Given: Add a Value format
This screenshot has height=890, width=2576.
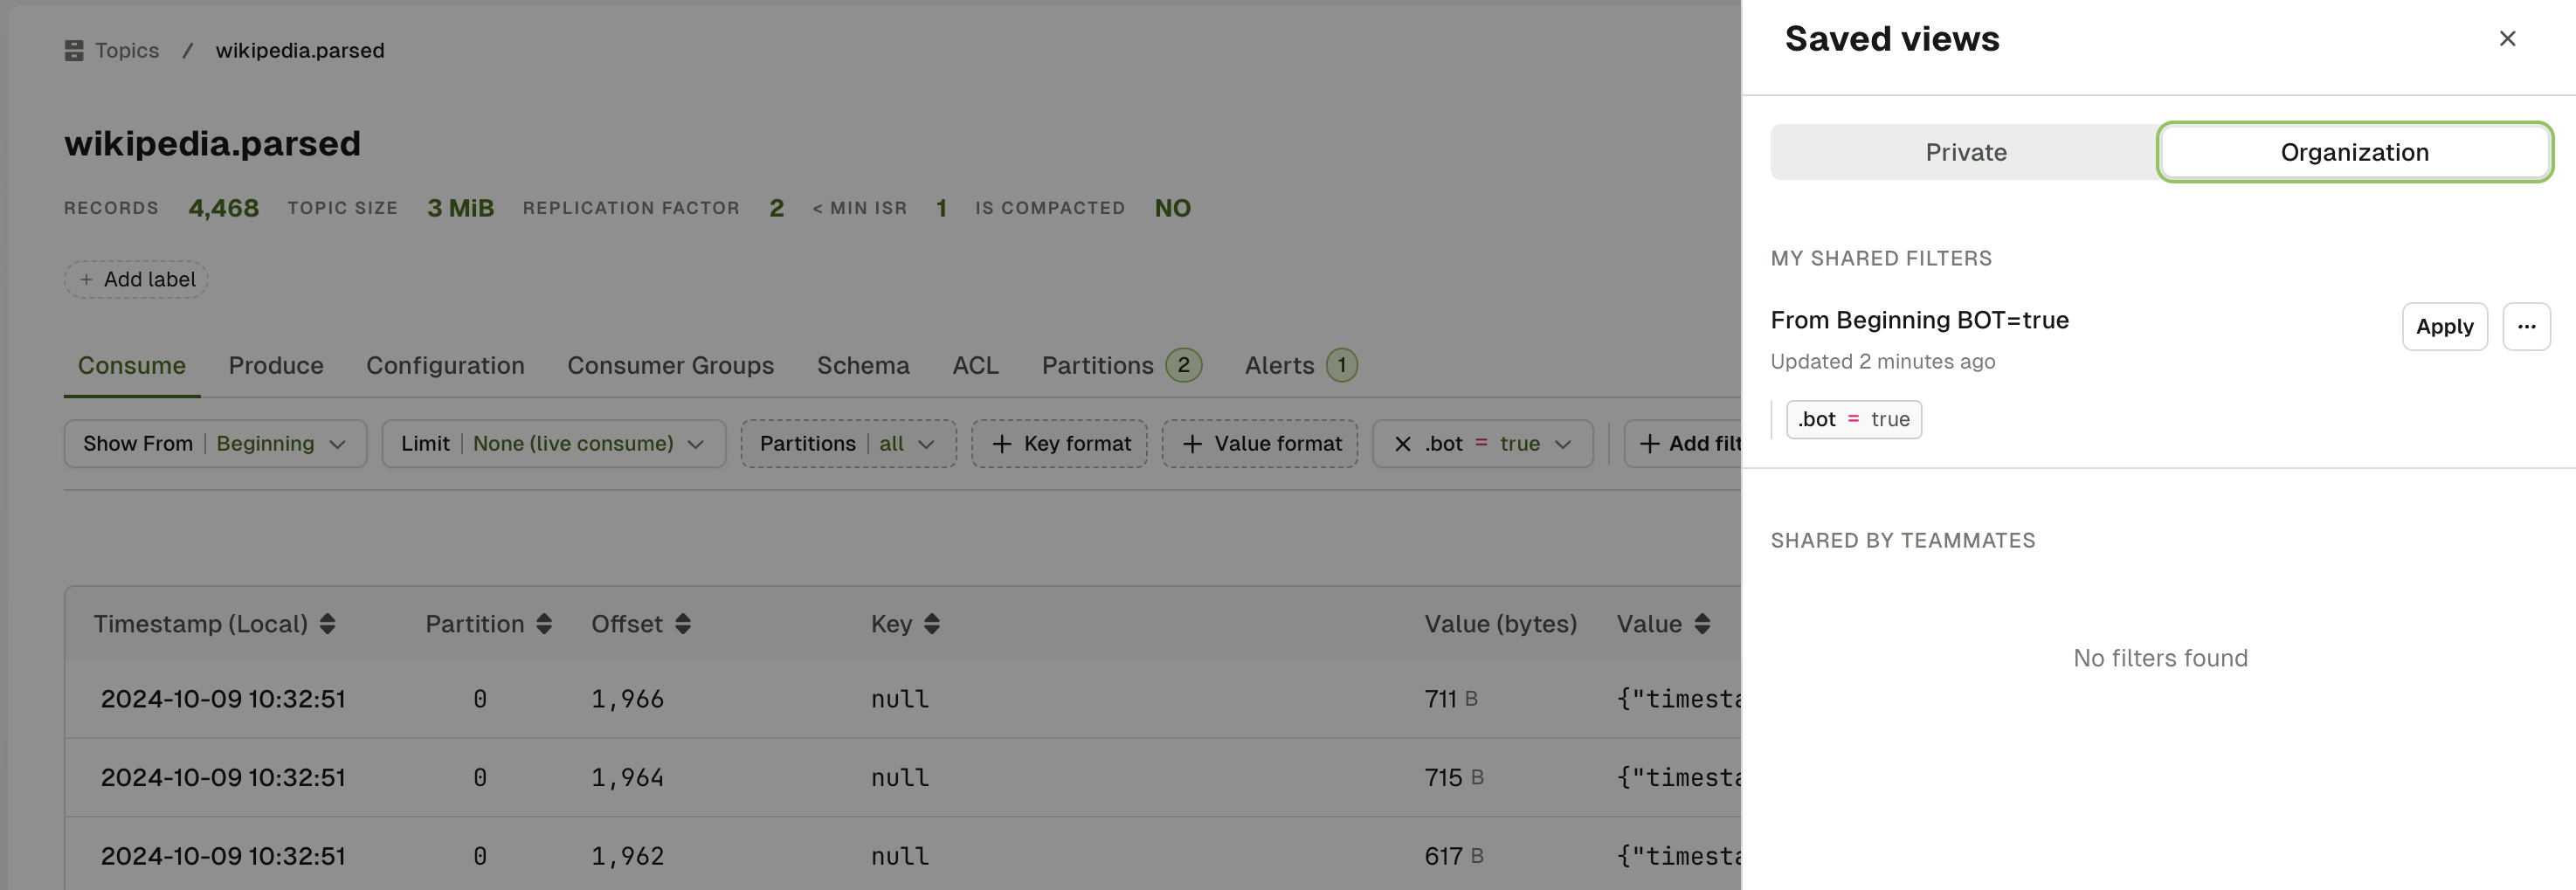Looking at the screenshot, I should 1259,443.
